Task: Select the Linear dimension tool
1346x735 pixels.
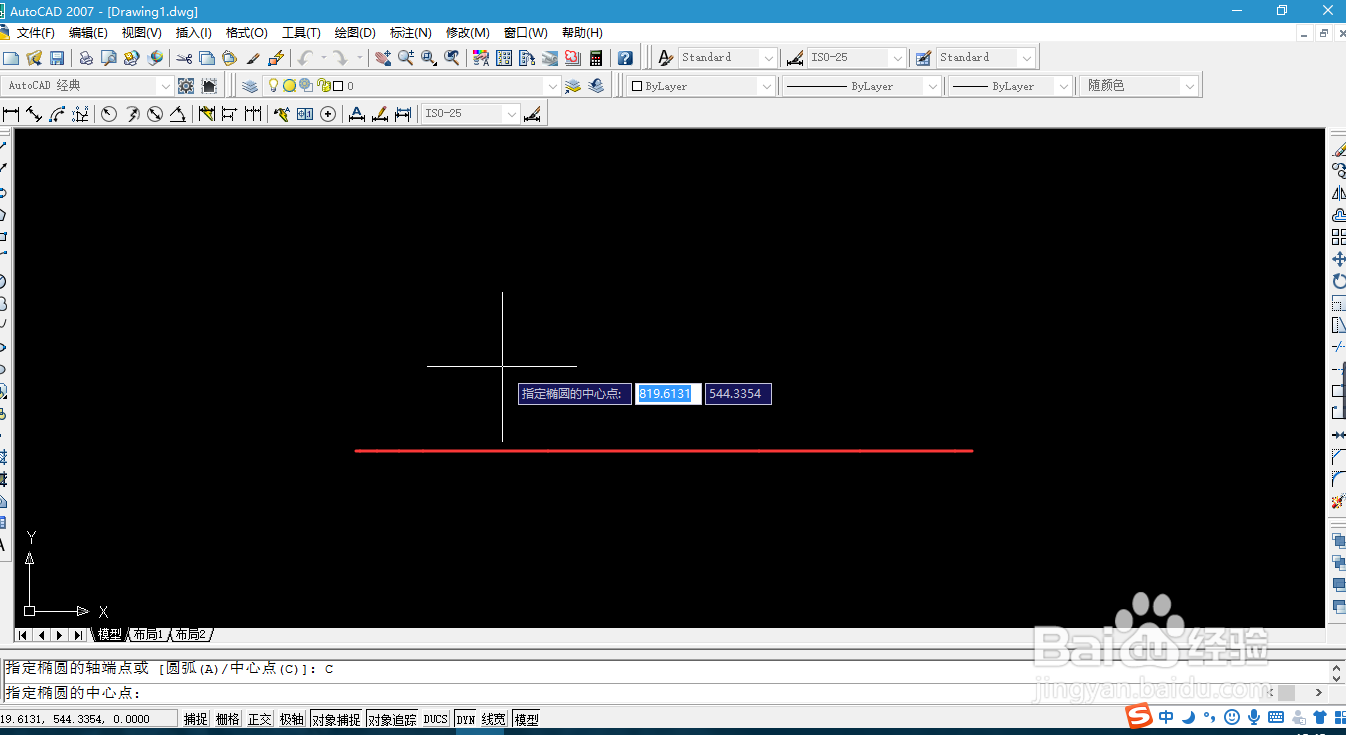Action: tap(11, 114)
